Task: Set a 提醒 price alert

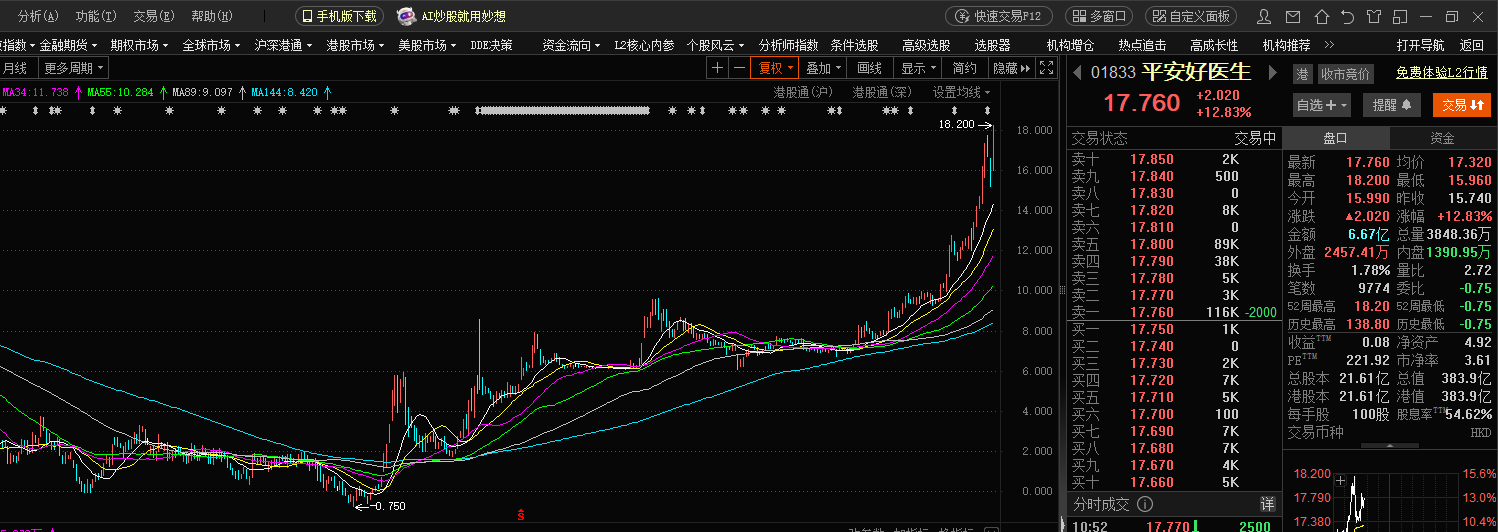Action: click(1392, 104)
